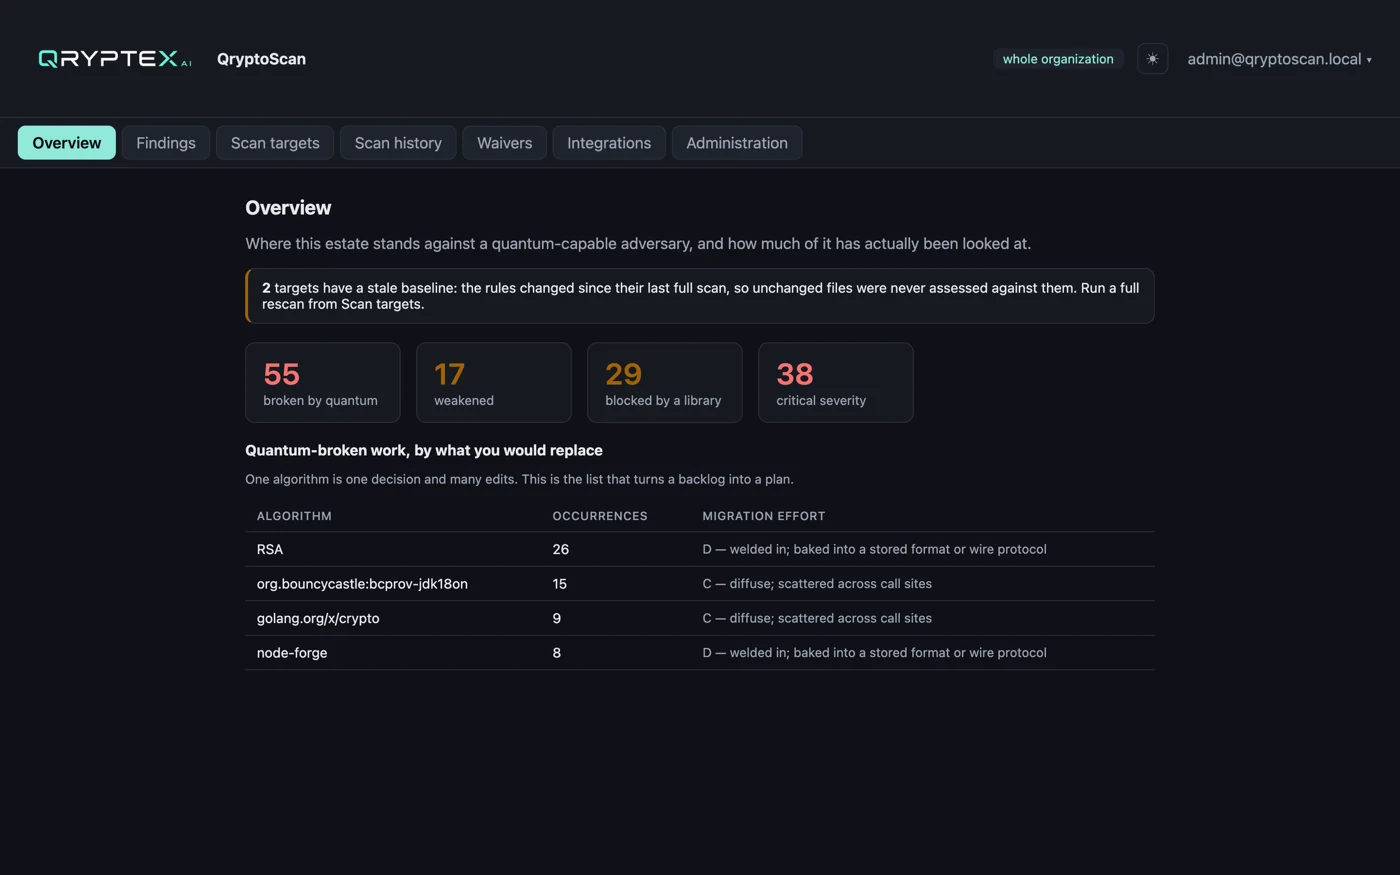1400x875 pixels.
Task: Go to the Scan history tab
Action: (x=398, y=143)
